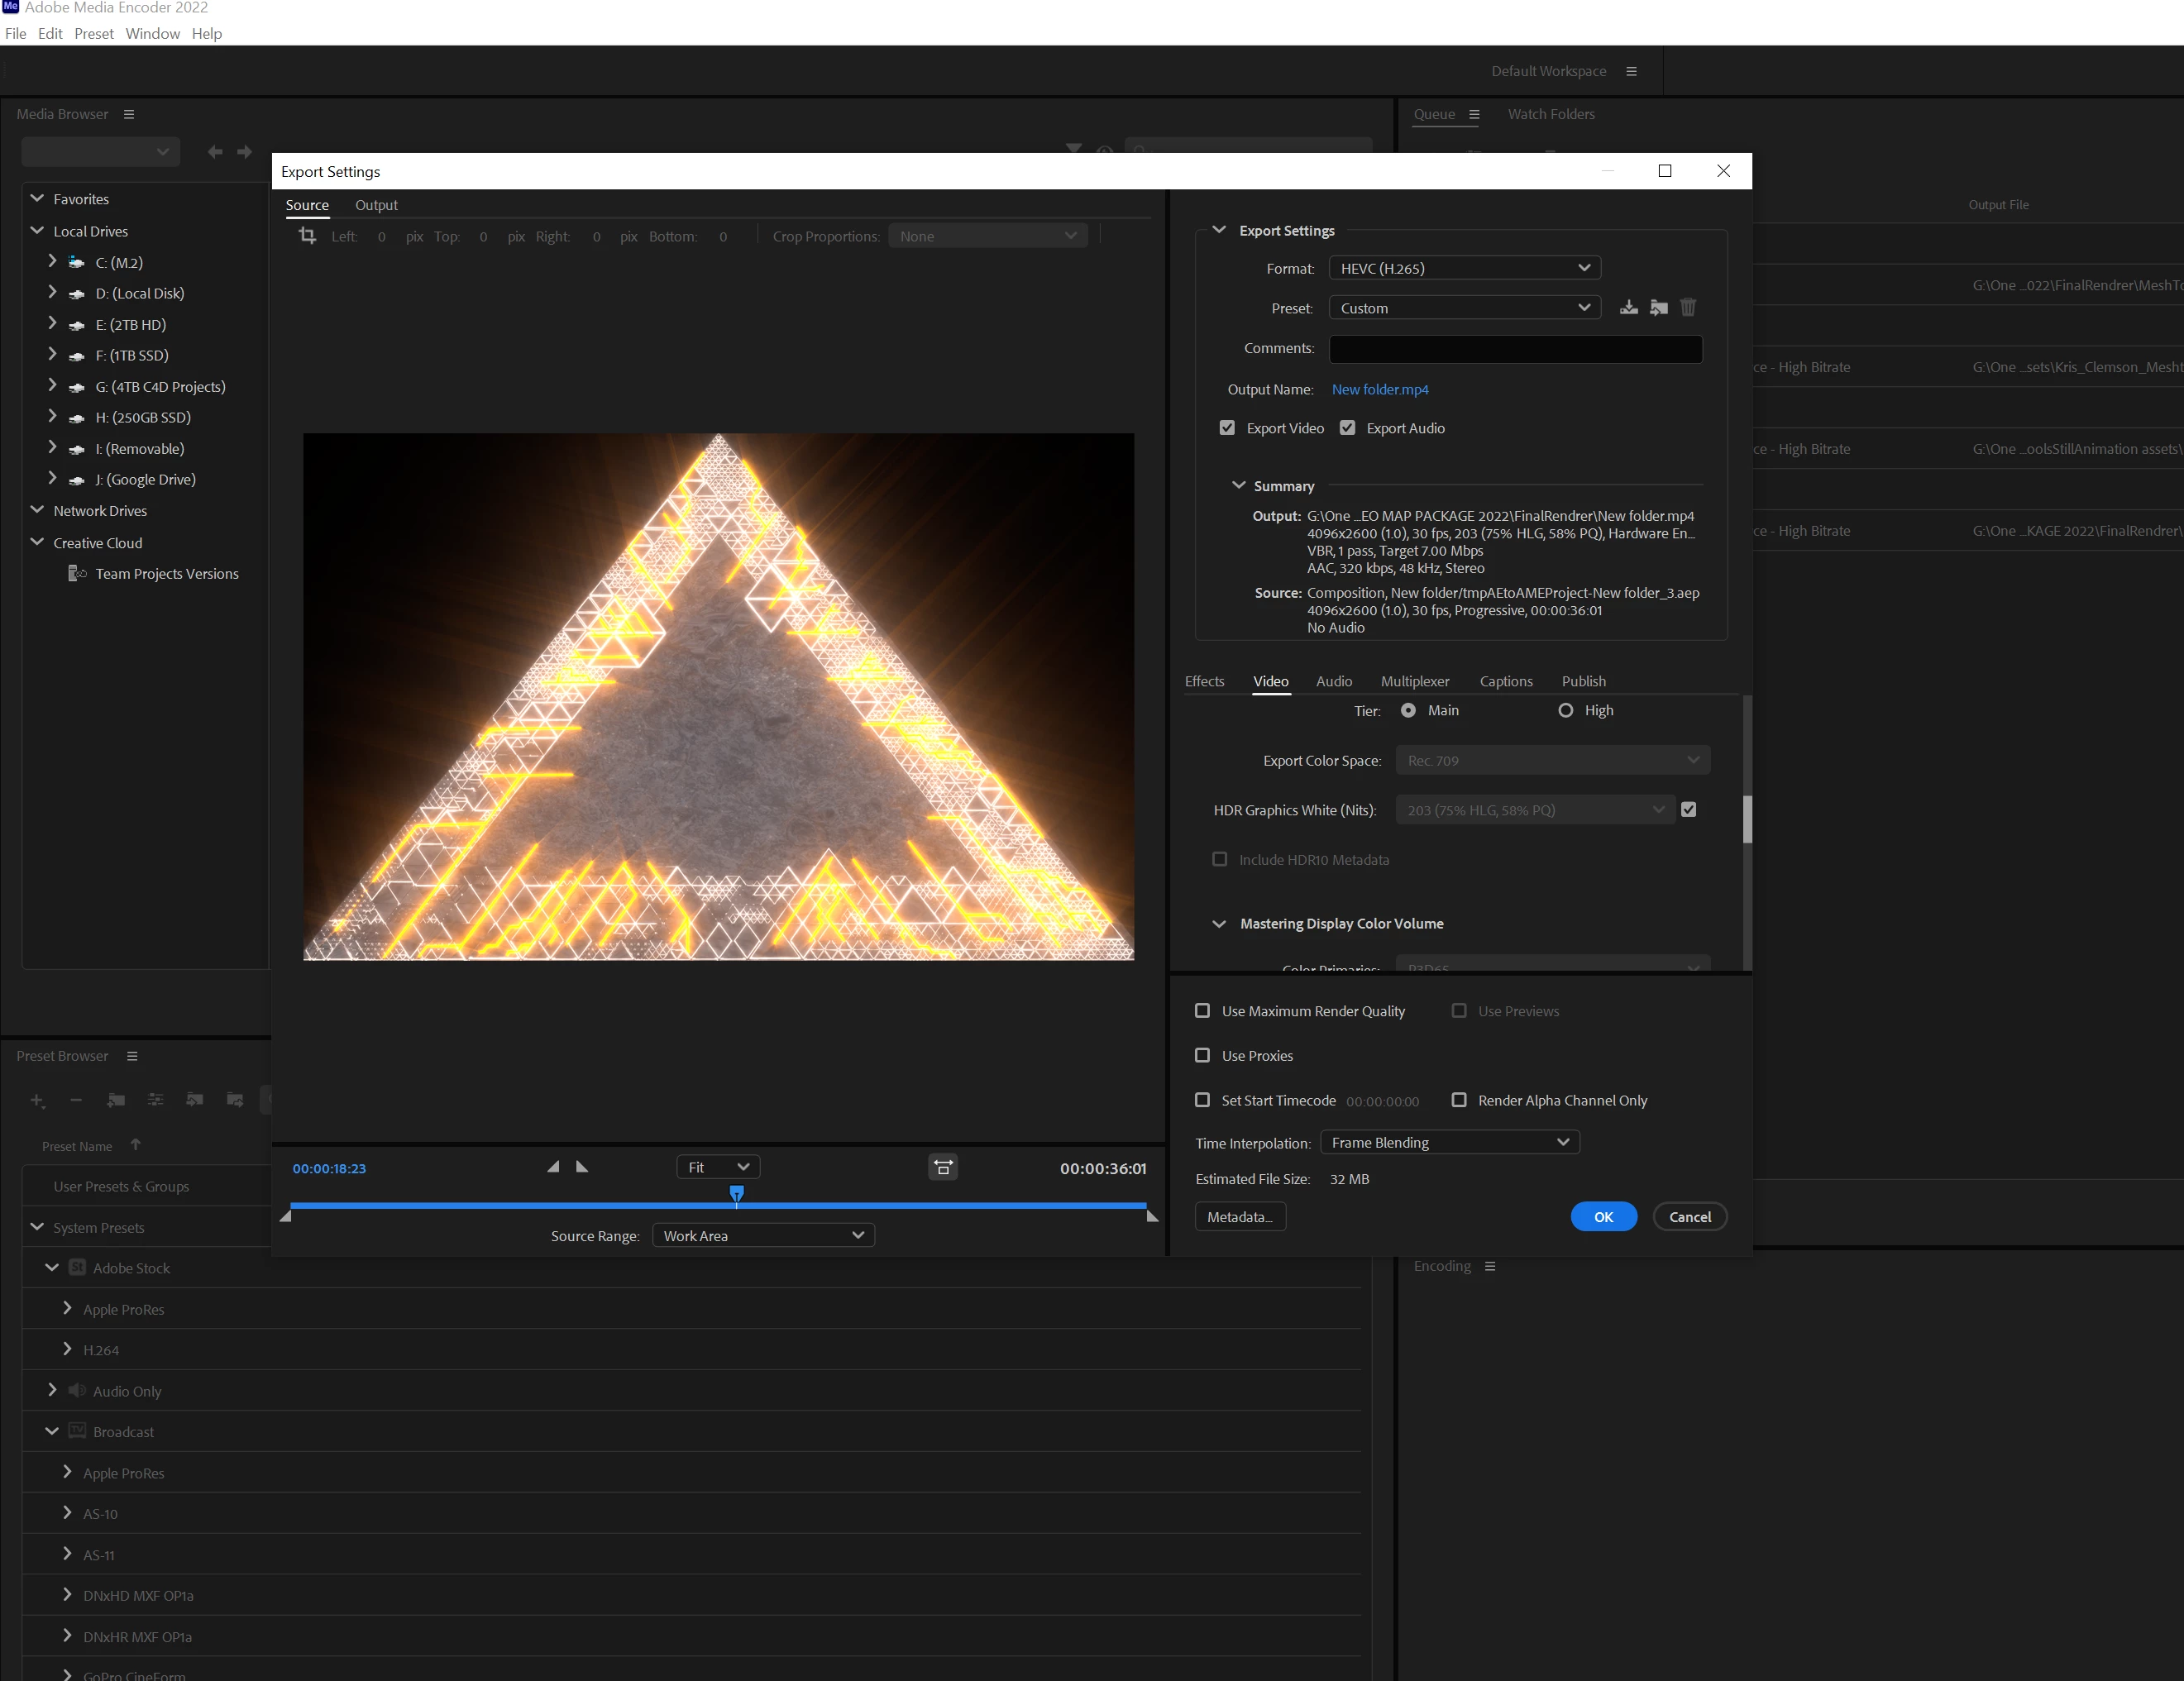Open the Preset menu in menu bar

tap(94, 33)
